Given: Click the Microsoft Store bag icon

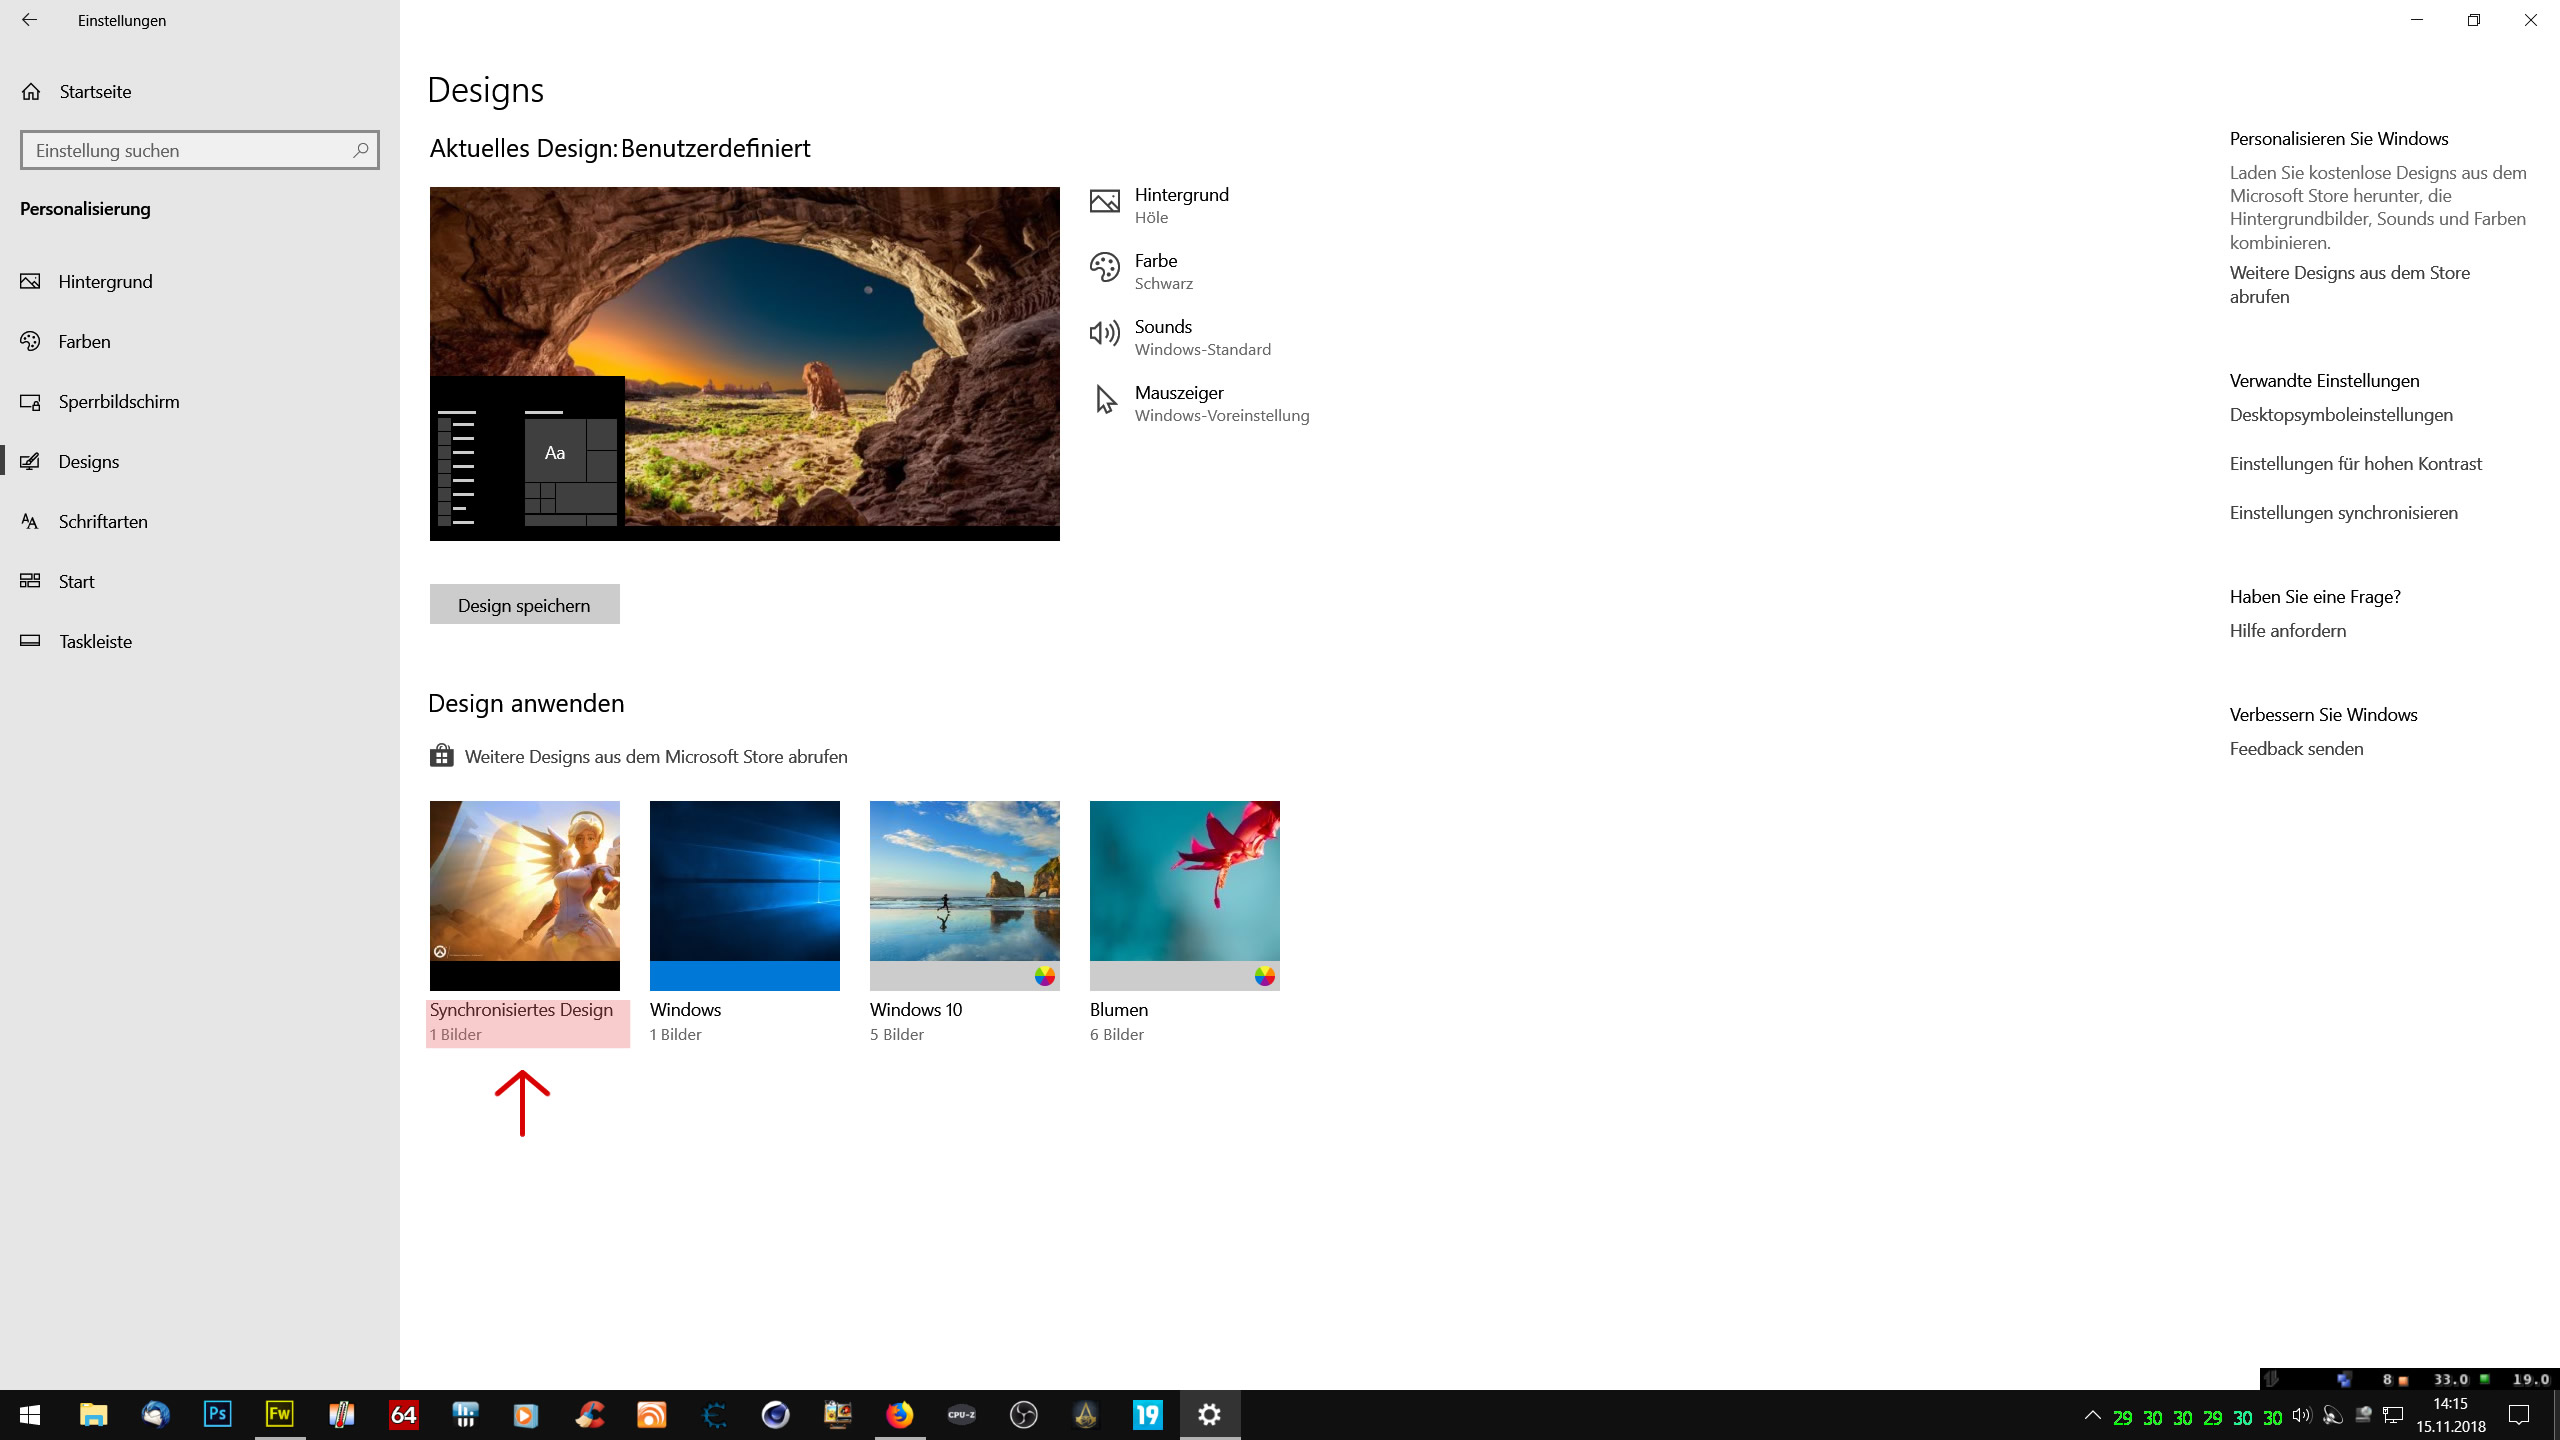Looking at the screenshot, I should coord(441,756).
